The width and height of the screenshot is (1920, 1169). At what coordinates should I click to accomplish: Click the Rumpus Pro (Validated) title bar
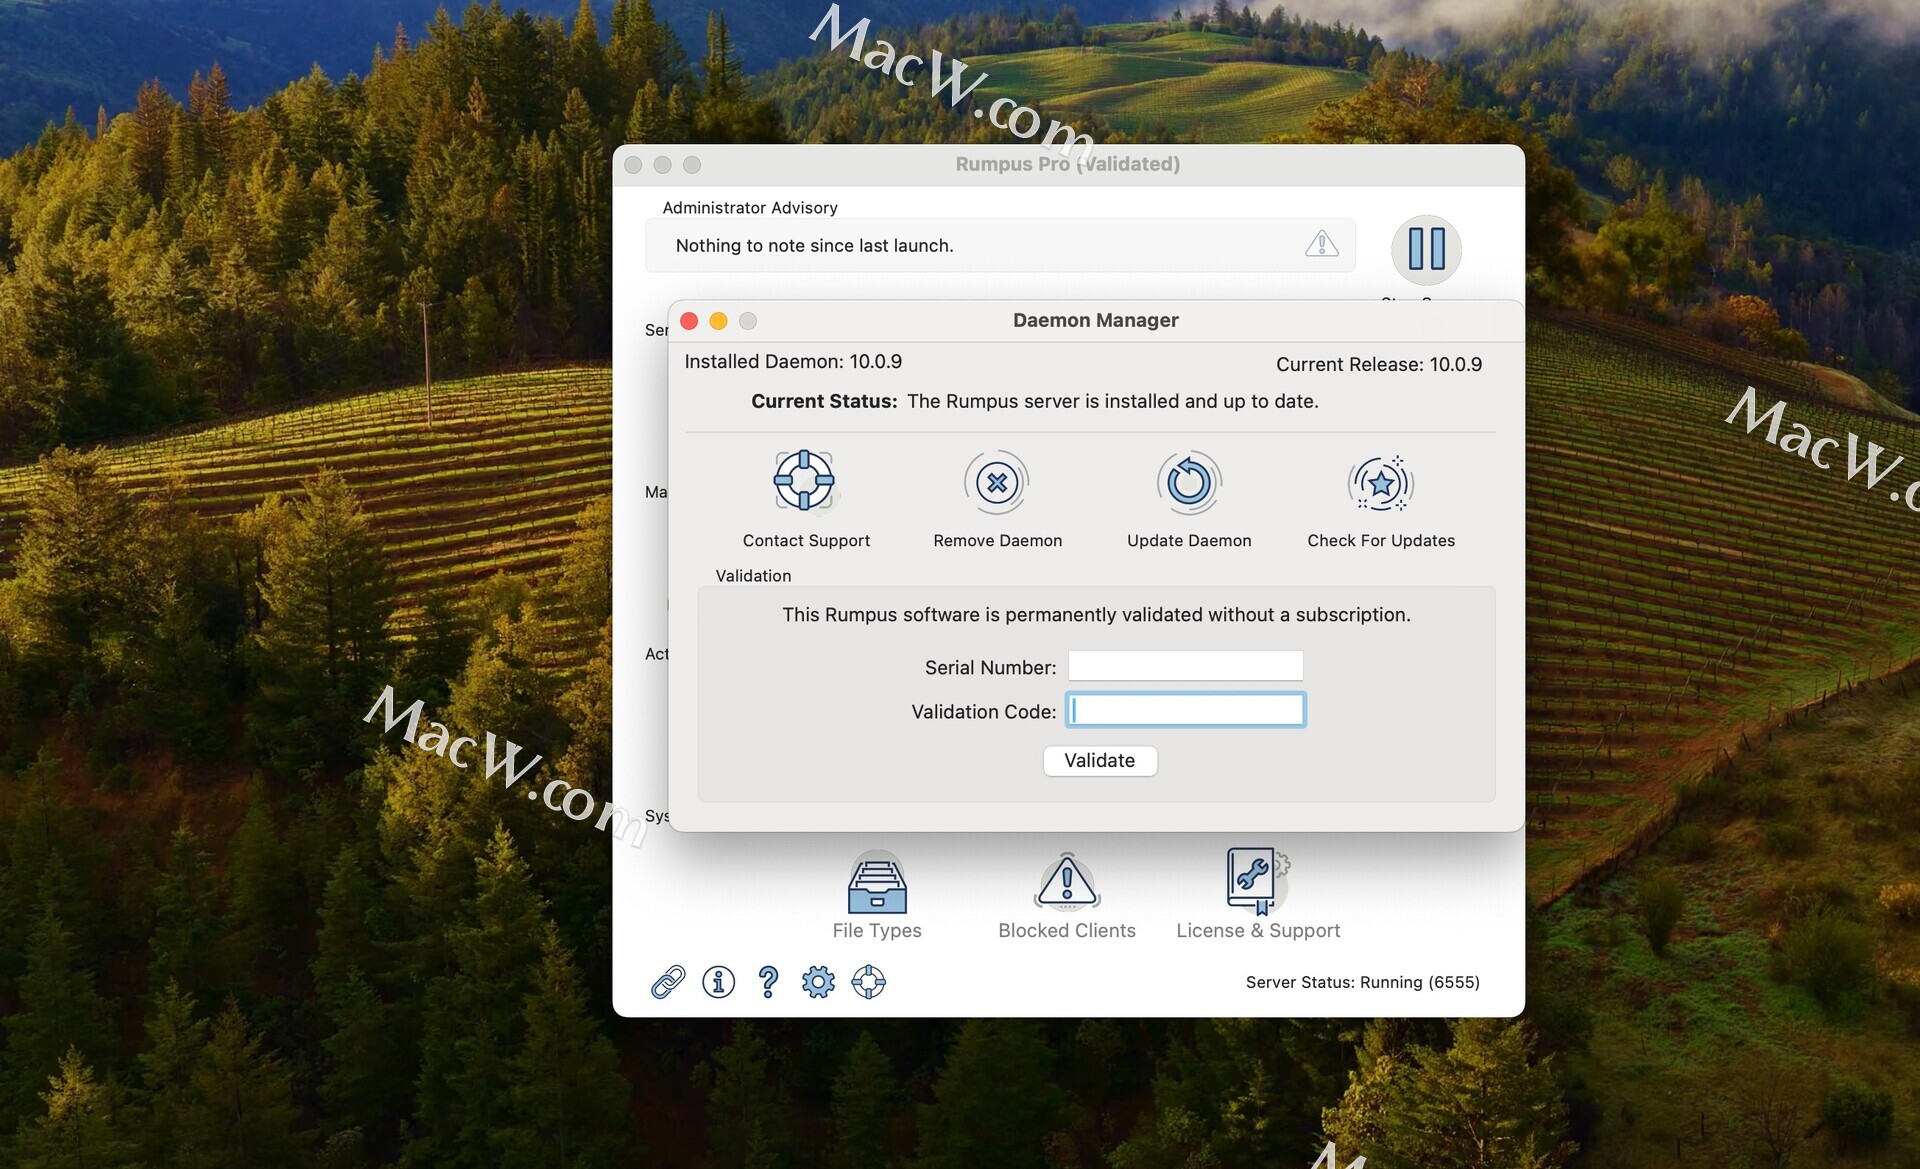(x=1068, y=165)
